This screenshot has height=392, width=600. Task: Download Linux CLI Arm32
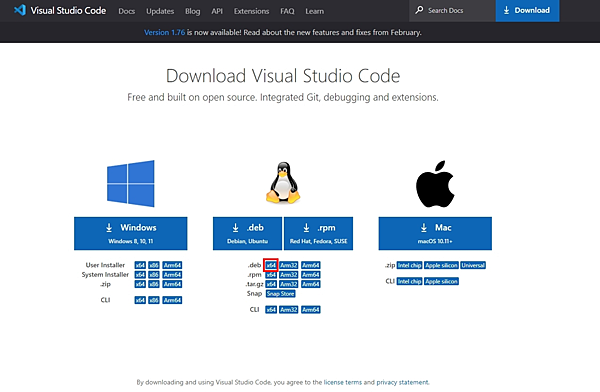(x=289, y=309)
